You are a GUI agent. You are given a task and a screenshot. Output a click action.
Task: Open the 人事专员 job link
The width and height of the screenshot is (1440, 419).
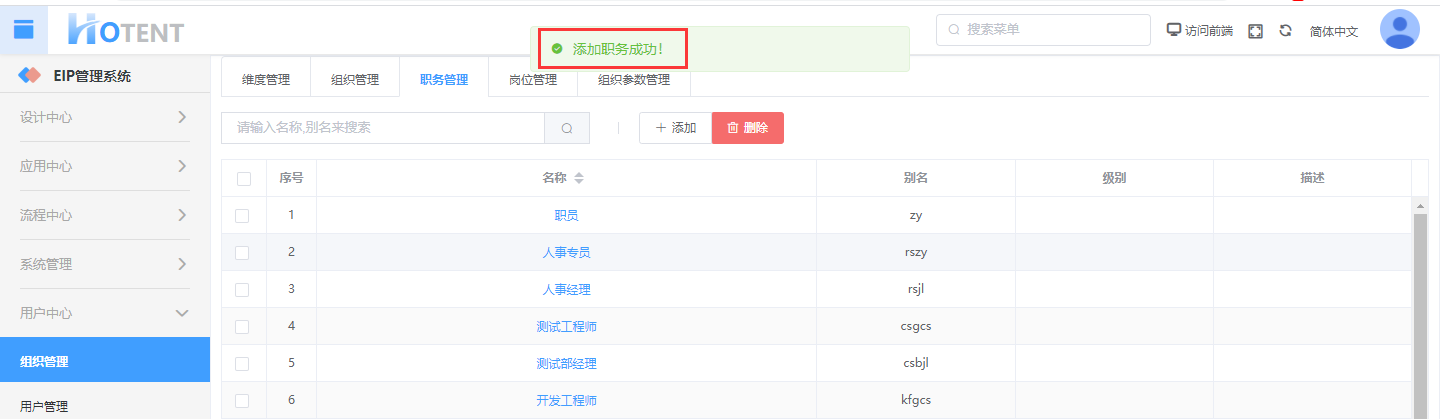coord(566,252)
